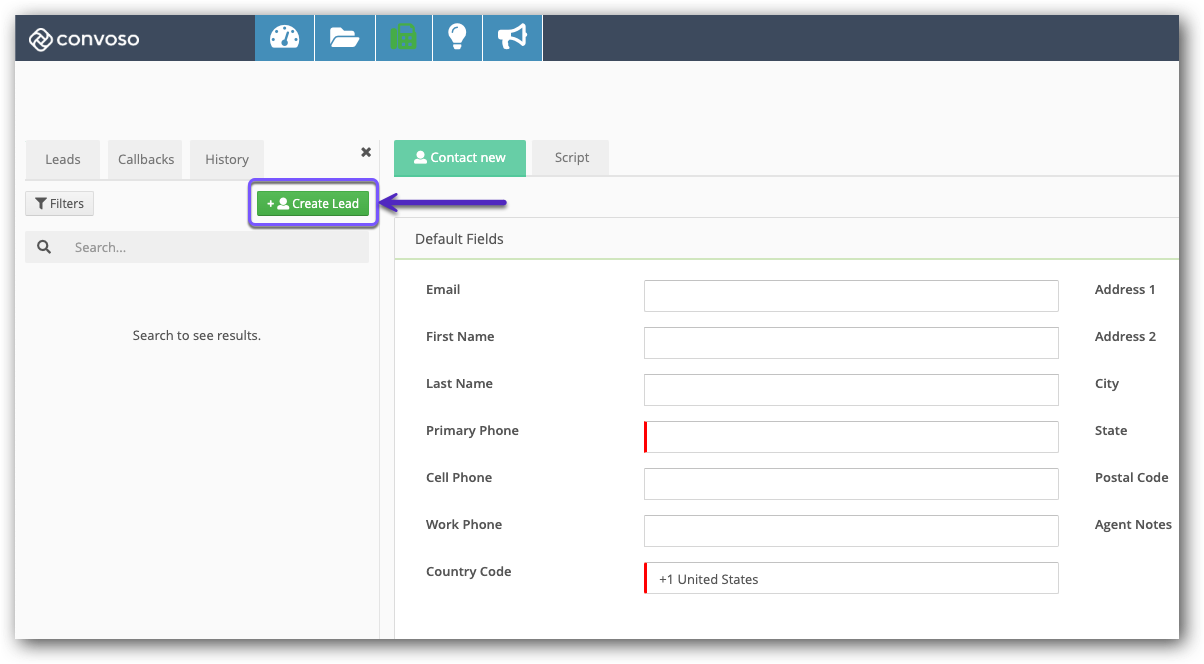Switch to the Leads tab
Image resolution: width=1204 pixels, height=664 pixels.
63,159
